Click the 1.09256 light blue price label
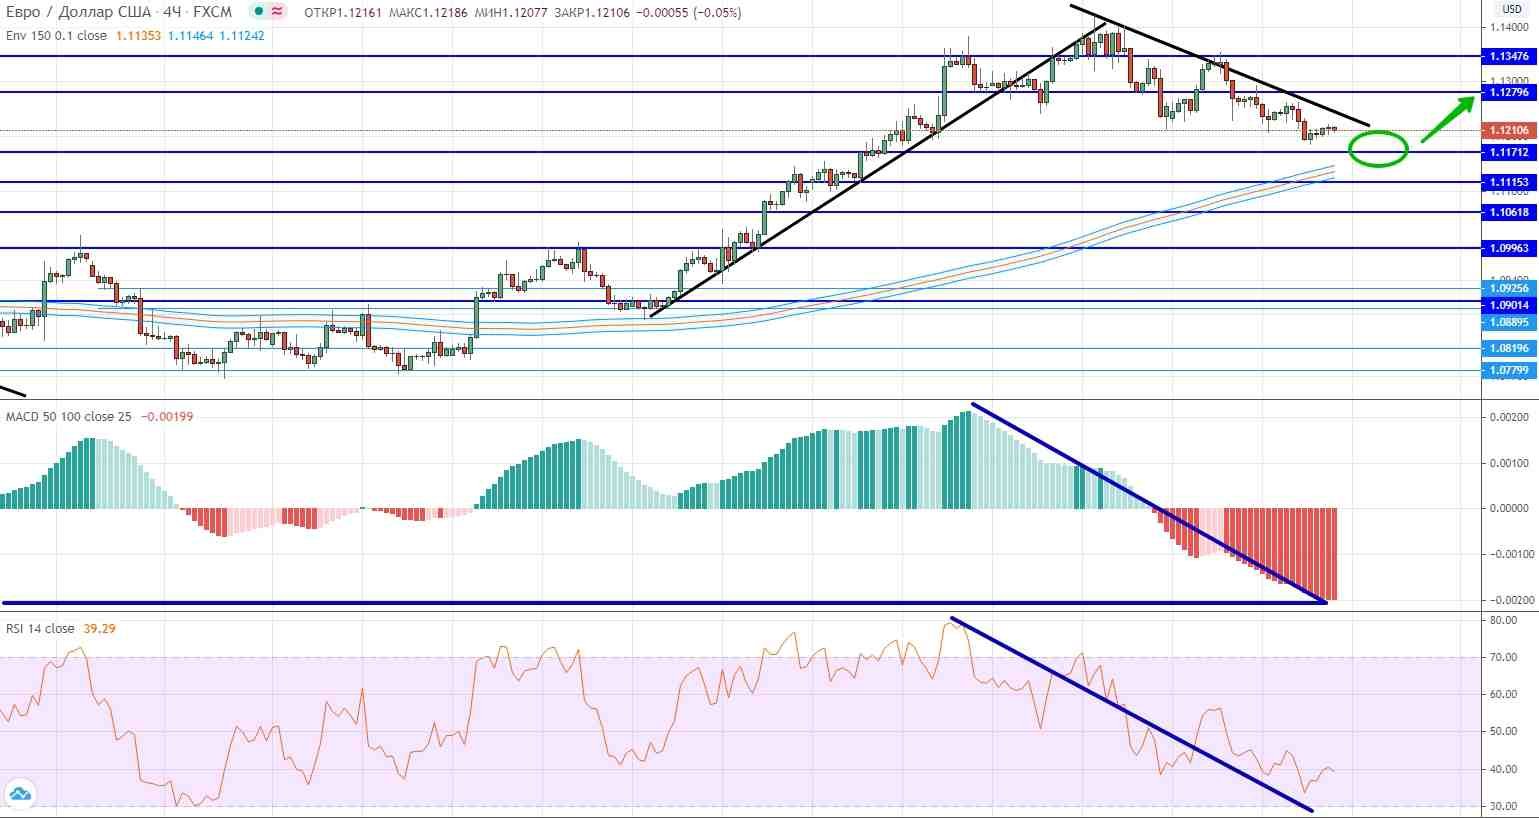This screenshot has width=1539, height=818. click(x=1509, y=288)
